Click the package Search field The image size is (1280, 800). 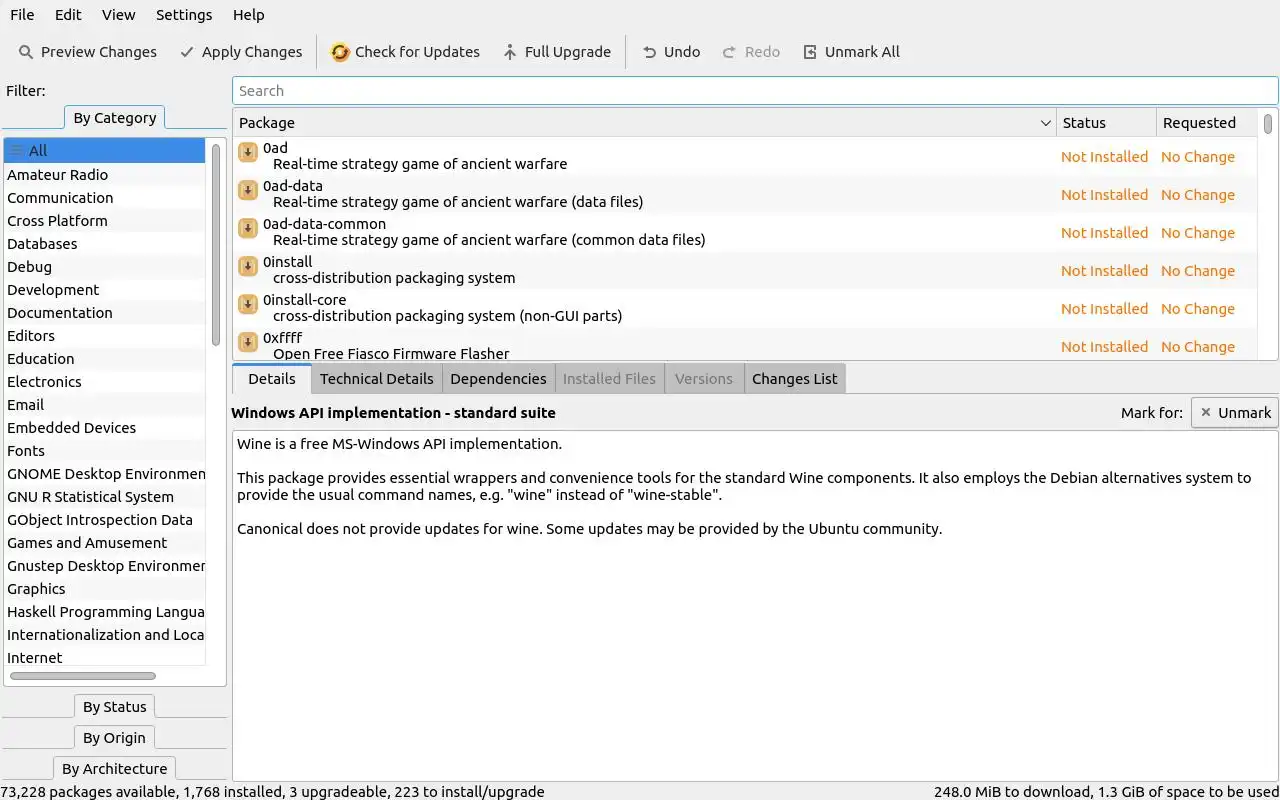coord(755,91)
